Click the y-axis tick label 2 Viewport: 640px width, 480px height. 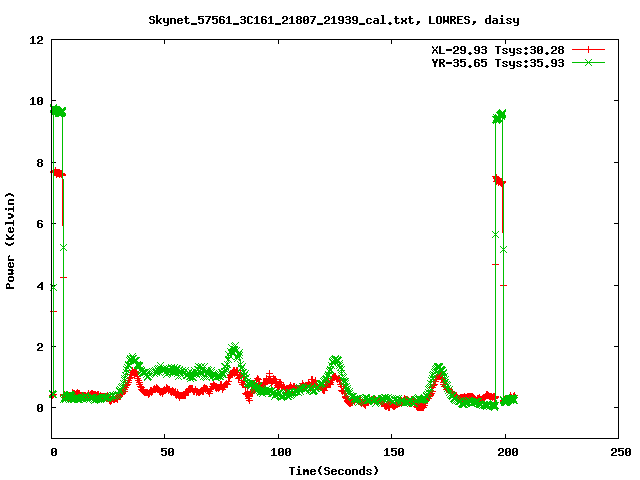click(x=40, y=347)
